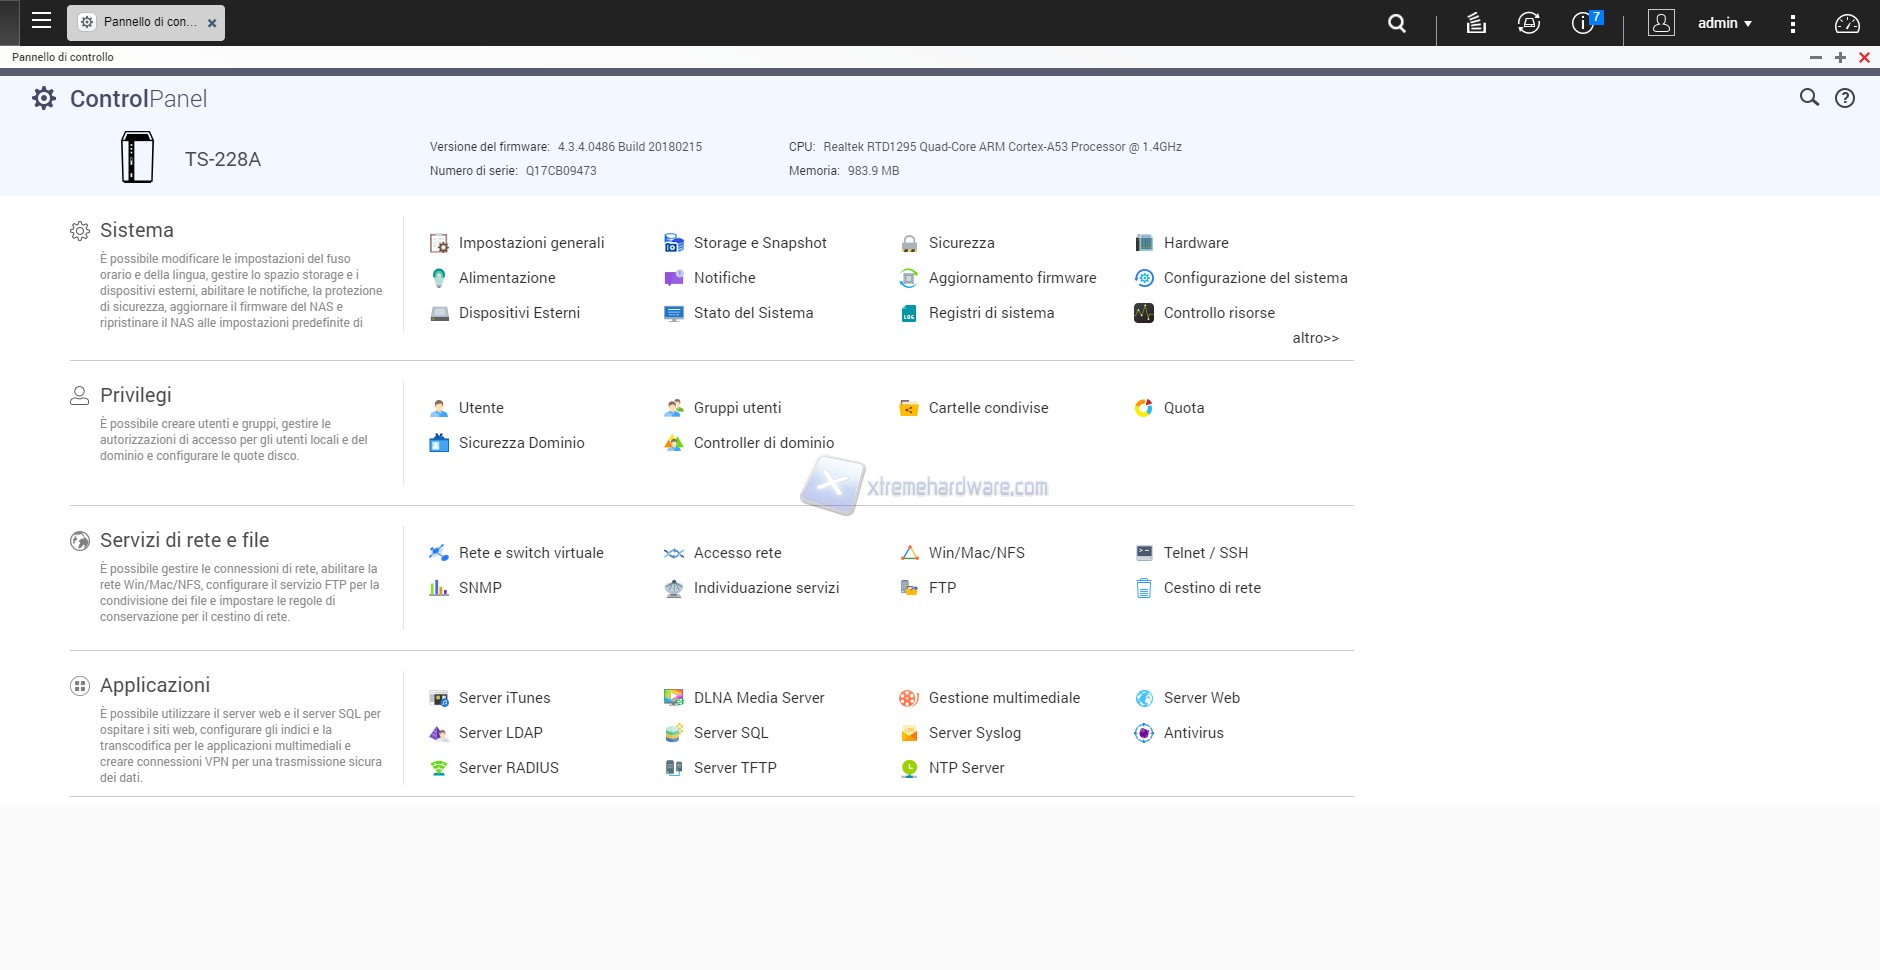The image size is (1880, 970).
Task: Open the three-dot more options menu
Action: (x=1792, y=23)
